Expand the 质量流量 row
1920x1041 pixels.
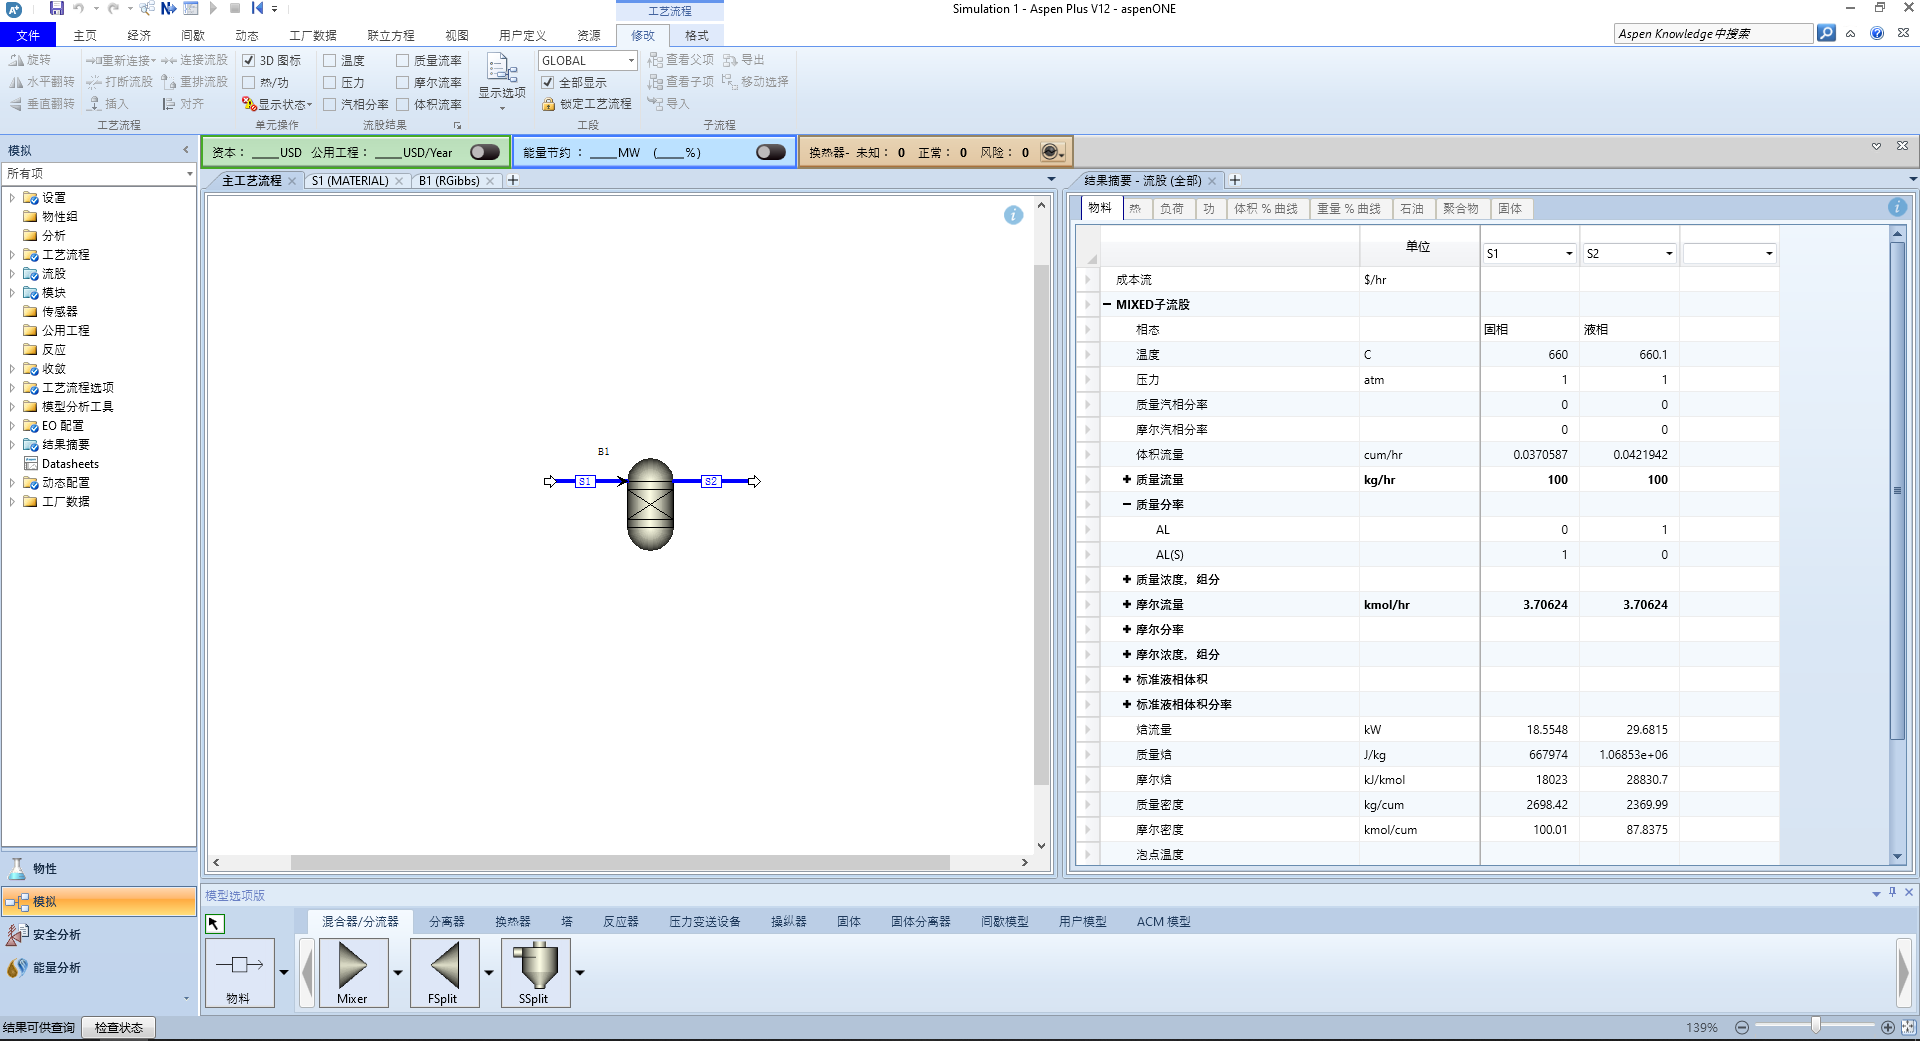tap(1127, 480)
